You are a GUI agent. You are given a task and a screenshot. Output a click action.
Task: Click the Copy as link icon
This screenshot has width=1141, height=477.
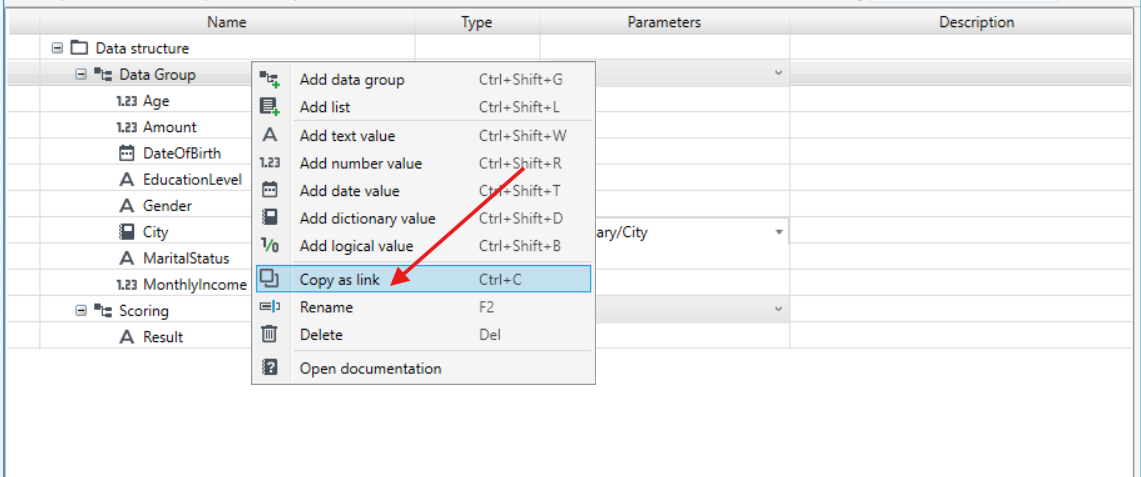coord(269,278)
